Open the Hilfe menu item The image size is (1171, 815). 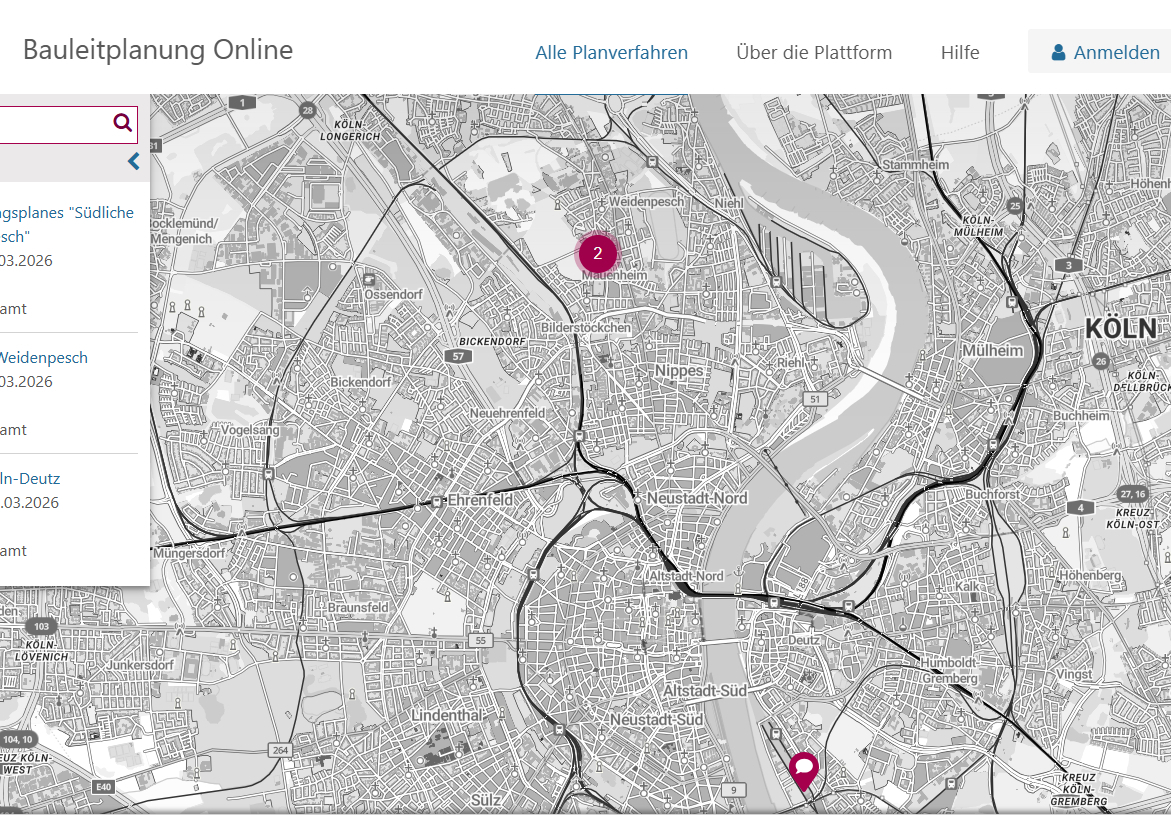959,53
